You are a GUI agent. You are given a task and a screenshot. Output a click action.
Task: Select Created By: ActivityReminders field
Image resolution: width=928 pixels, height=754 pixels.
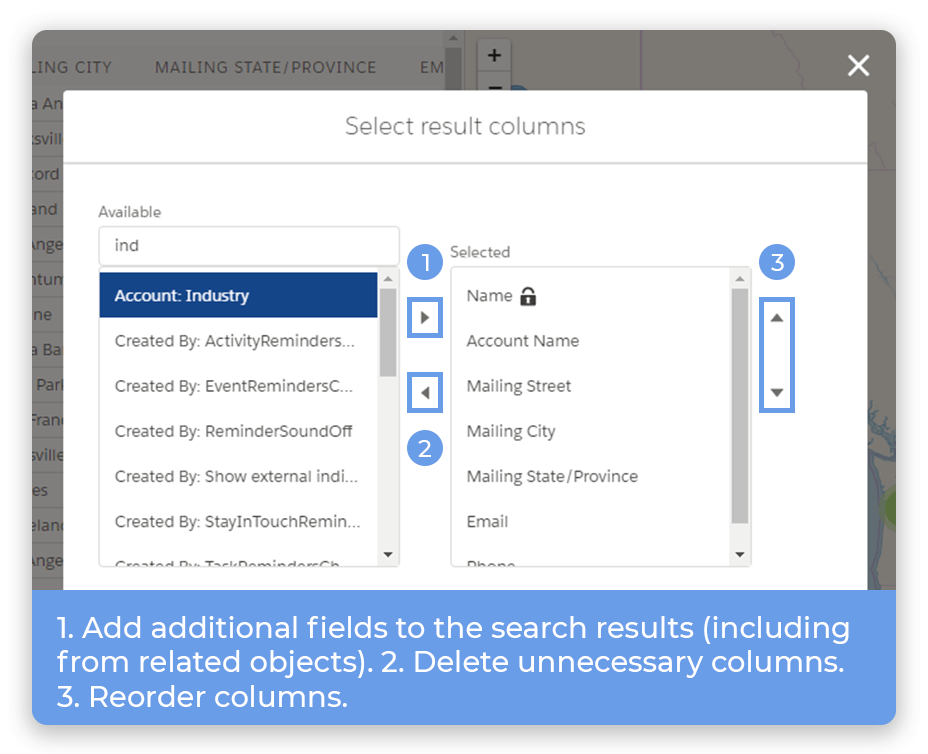pos(238,341)
